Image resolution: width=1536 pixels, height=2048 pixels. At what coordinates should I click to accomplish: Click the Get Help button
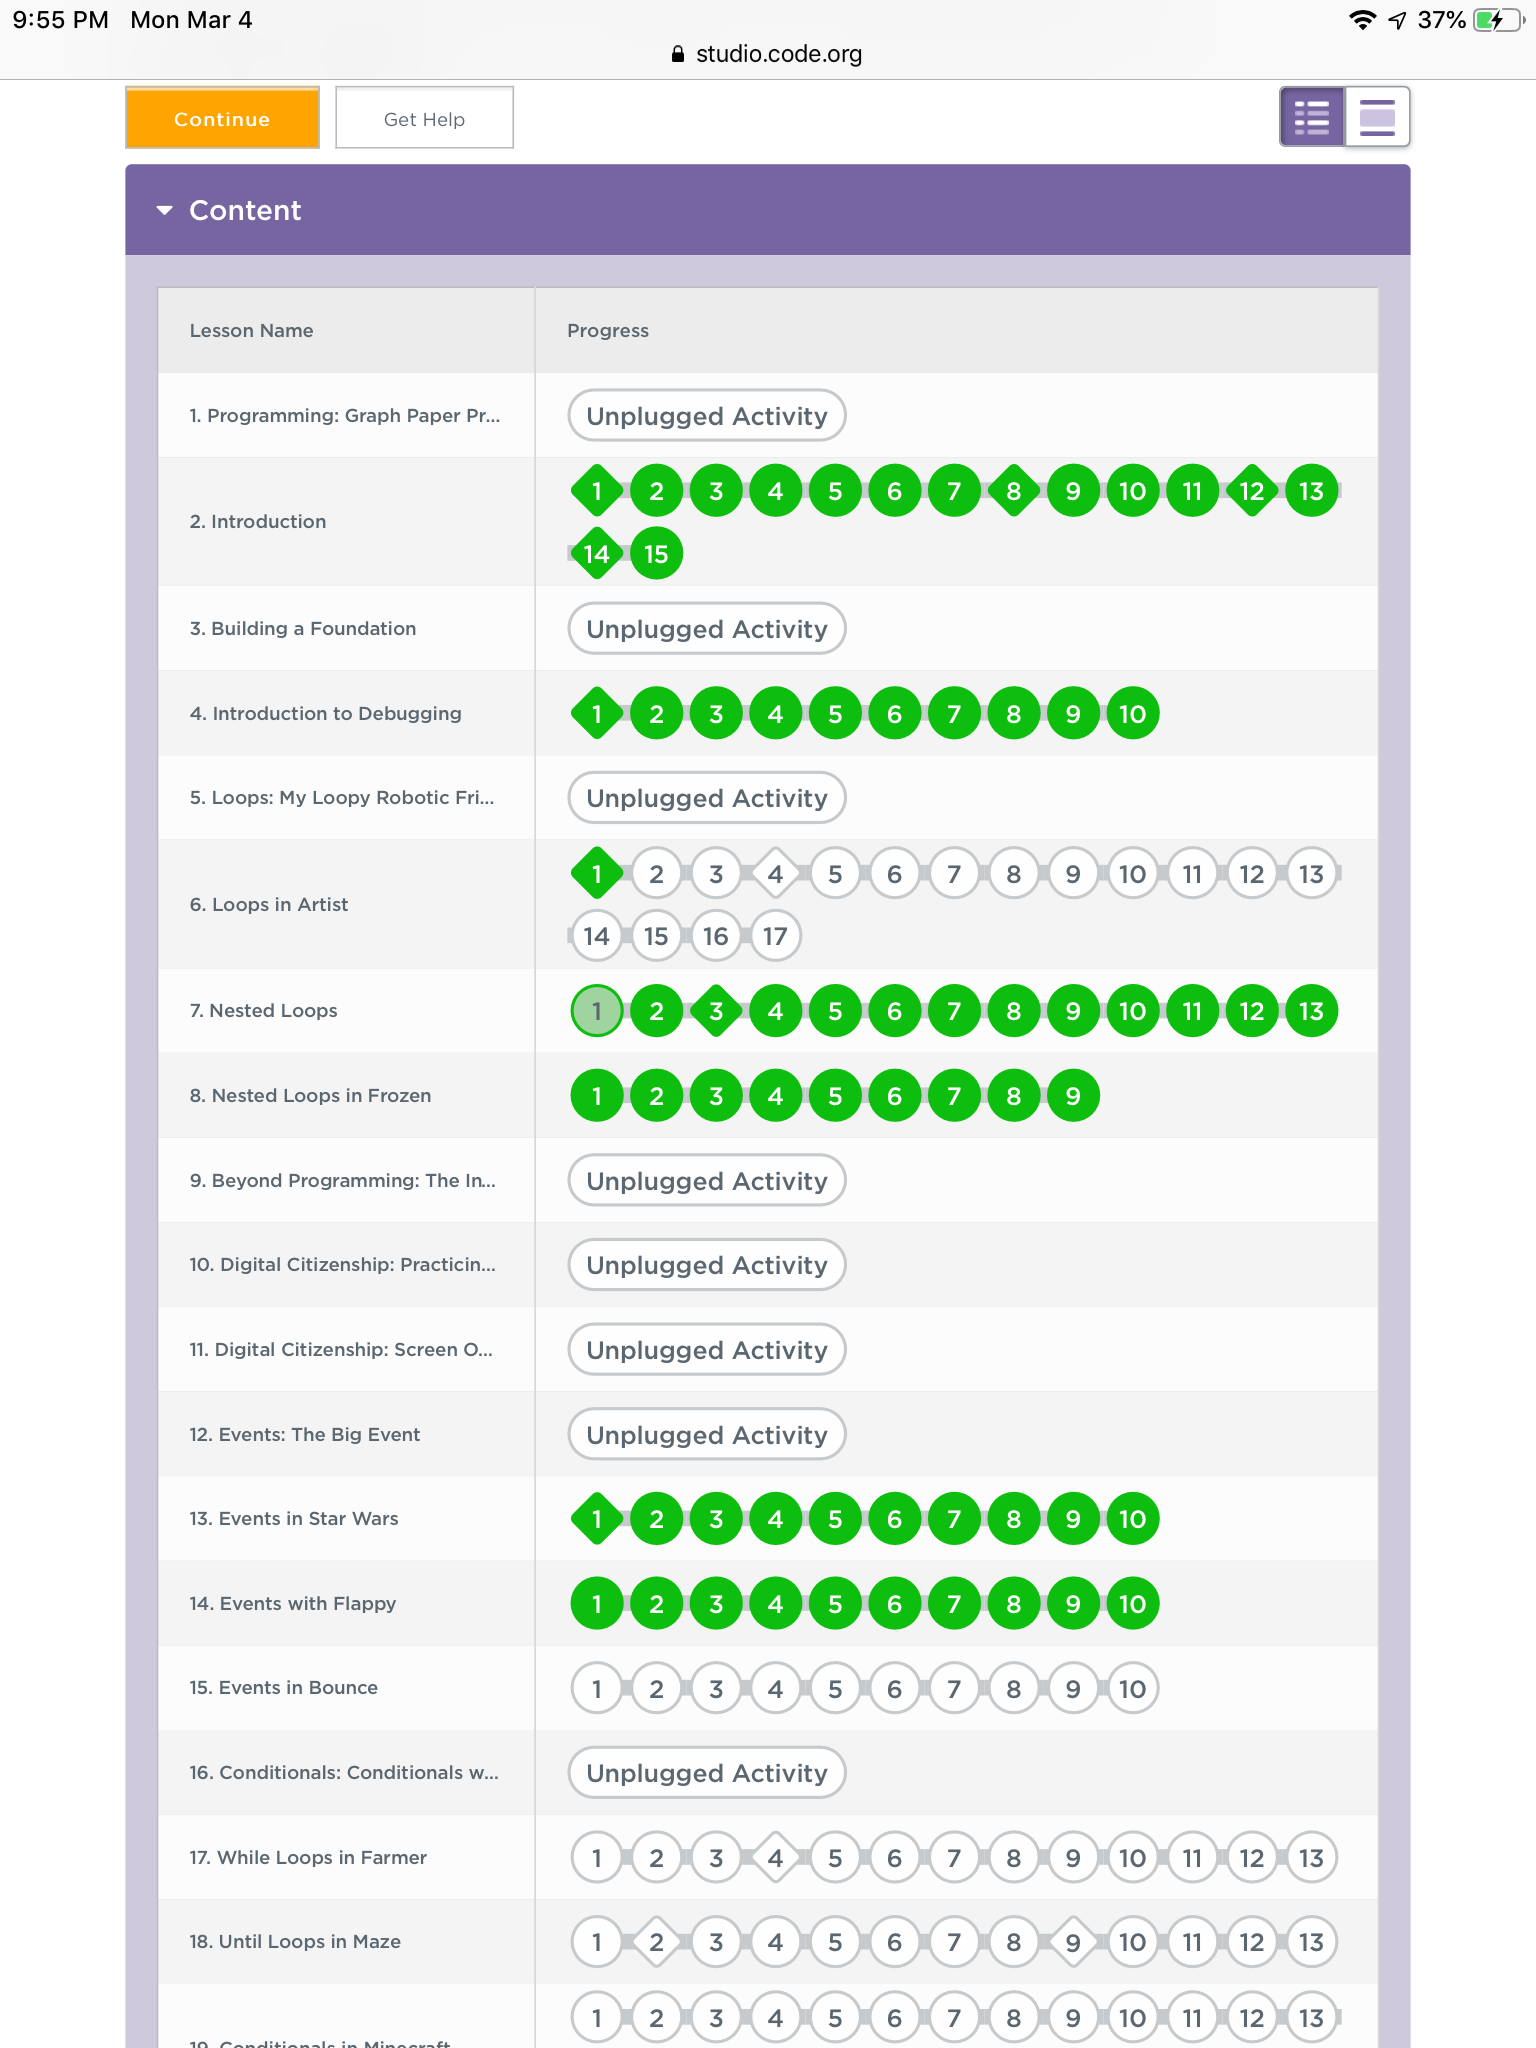pyautogui.click(x=424, y=119)
